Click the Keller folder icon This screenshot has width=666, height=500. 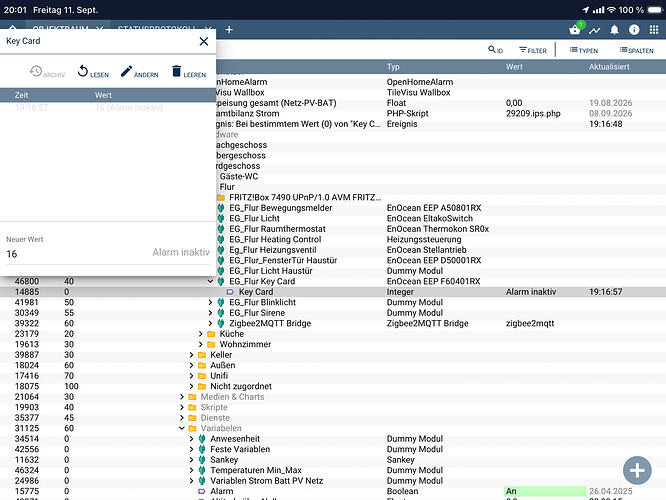click(x=202, y=355)
